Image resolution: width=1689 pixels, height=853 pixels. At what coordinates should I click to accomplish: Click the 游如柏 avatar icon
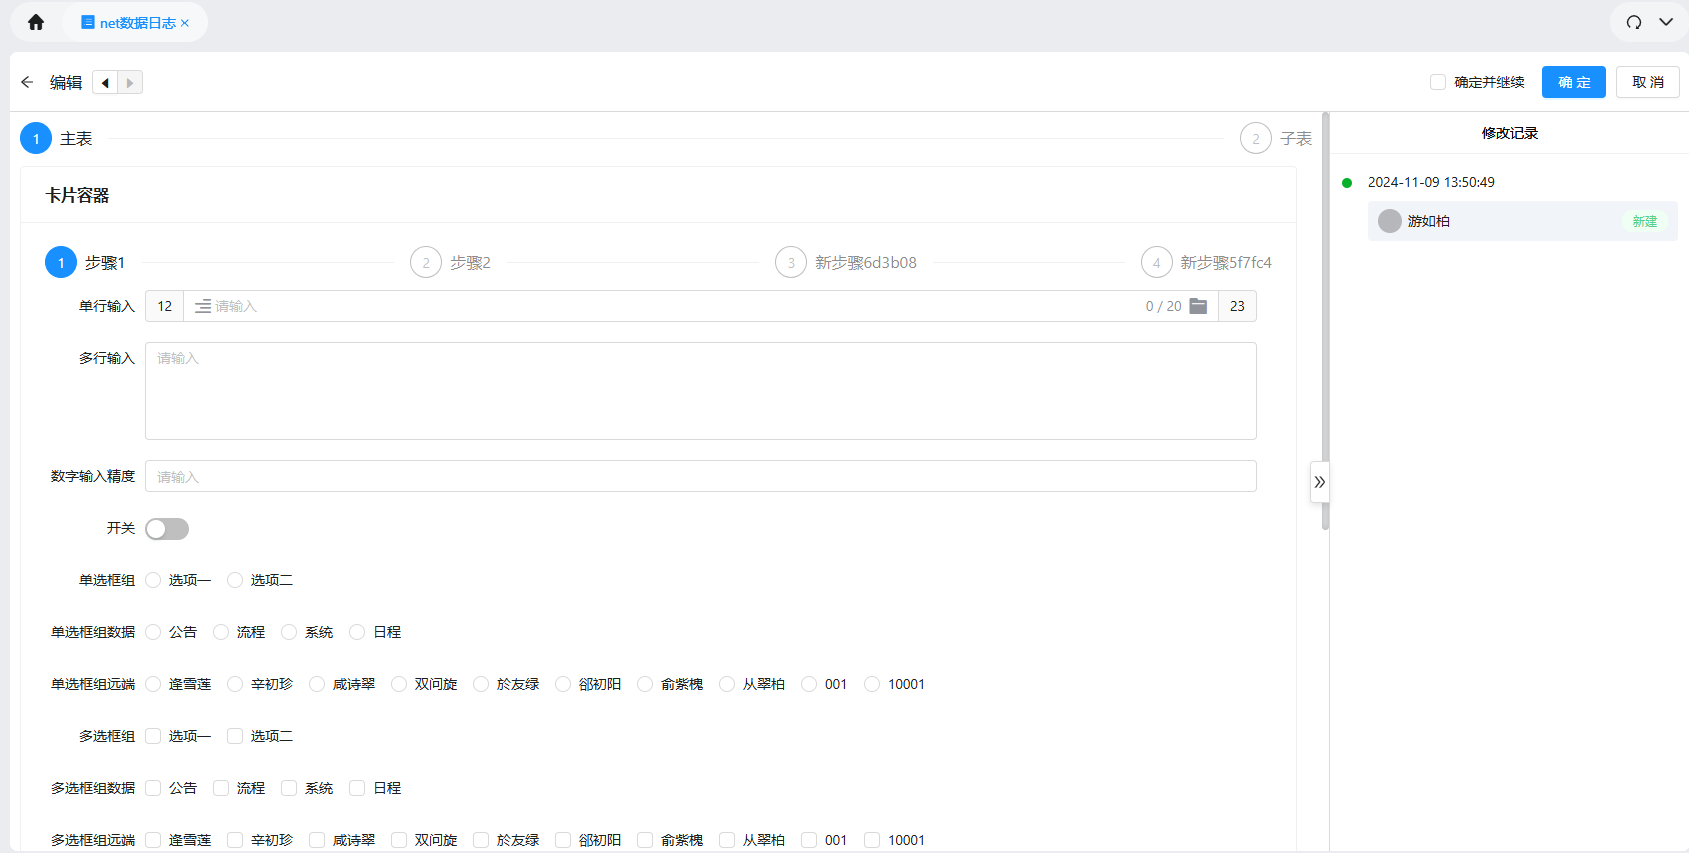pyautogui.click(x=1389, y=221)
